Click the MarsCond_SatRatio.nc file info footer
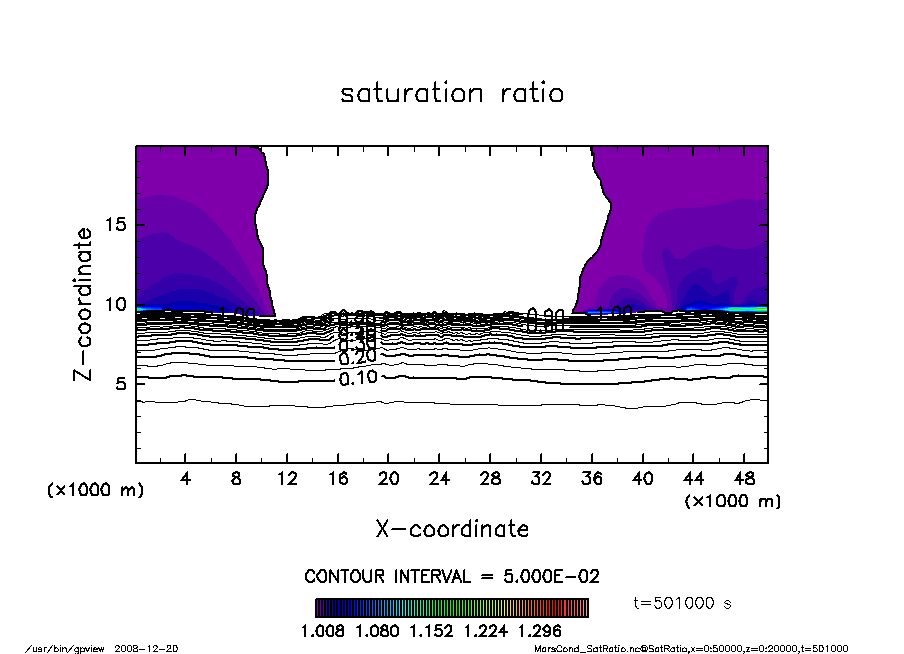 click(691, 648)
